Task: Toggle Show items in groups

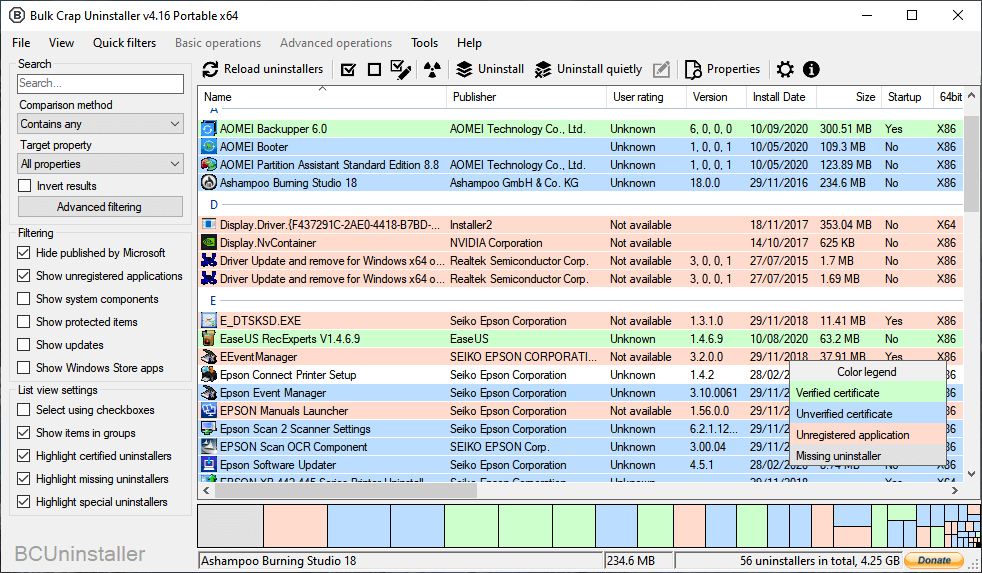Action: tap(24, 433)
